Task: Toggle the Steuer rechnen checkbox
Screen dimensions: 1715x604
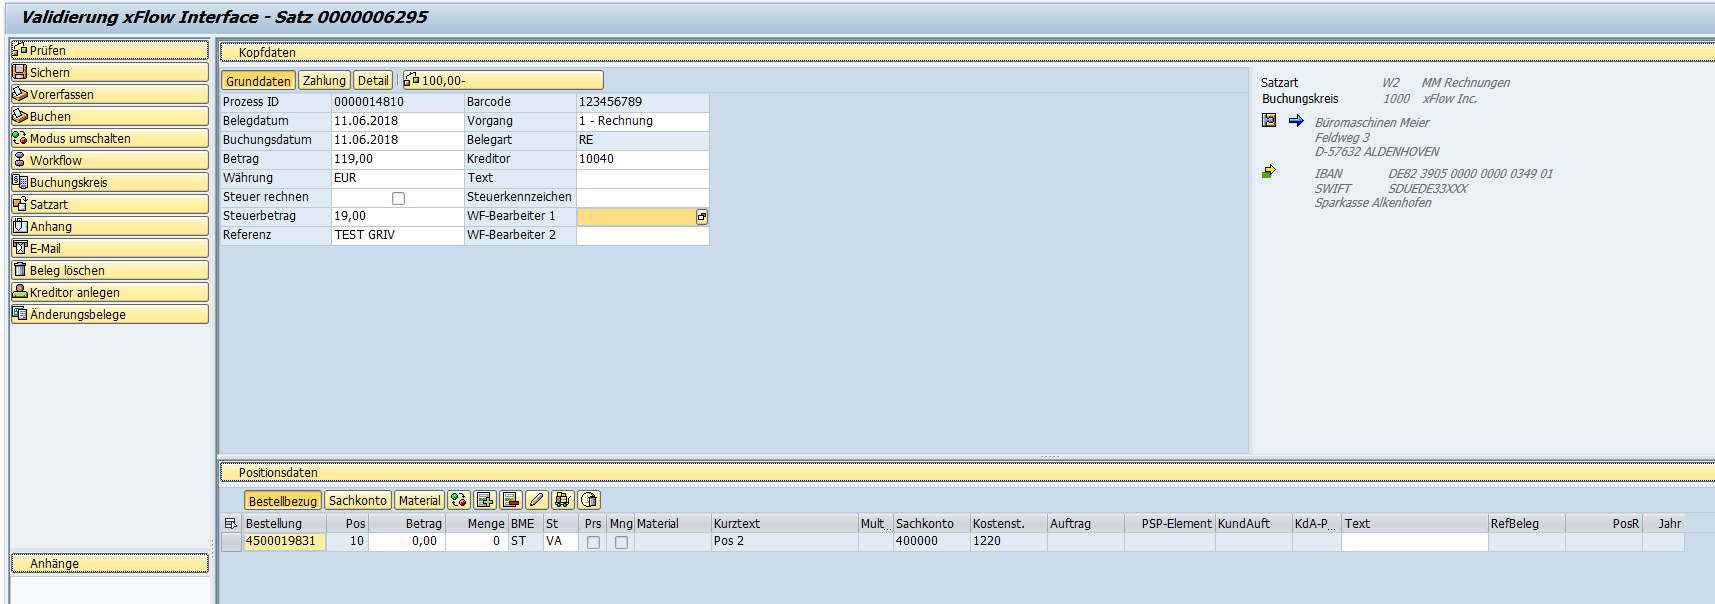Action: 398,198
